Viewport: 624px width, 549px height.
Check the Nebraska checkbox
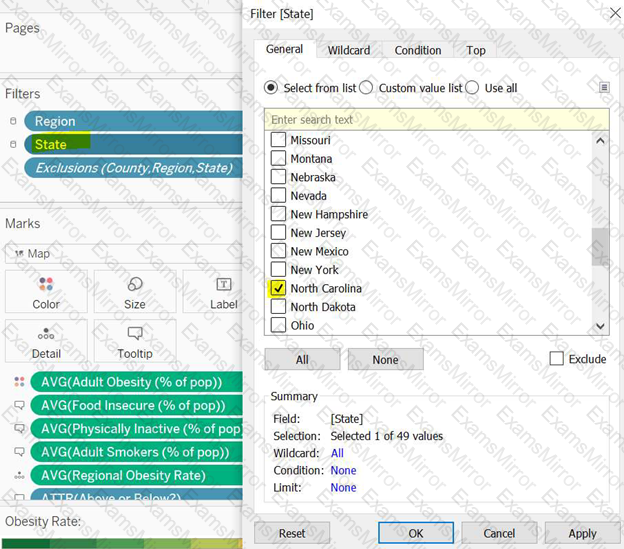click(x=278, y=177)
